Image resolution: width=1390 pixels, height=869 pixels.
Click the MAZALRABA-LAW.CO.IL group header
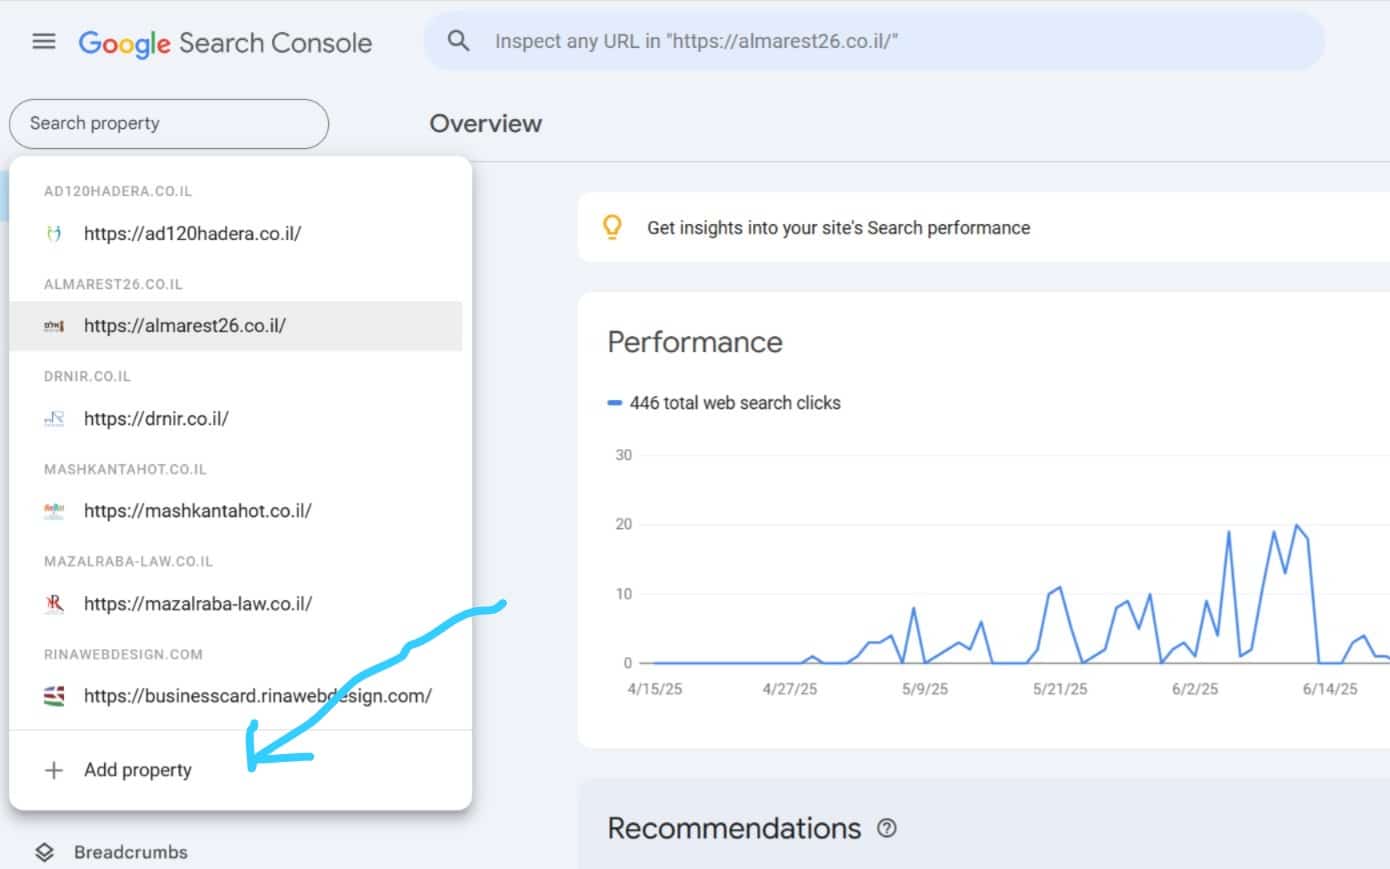128,561
